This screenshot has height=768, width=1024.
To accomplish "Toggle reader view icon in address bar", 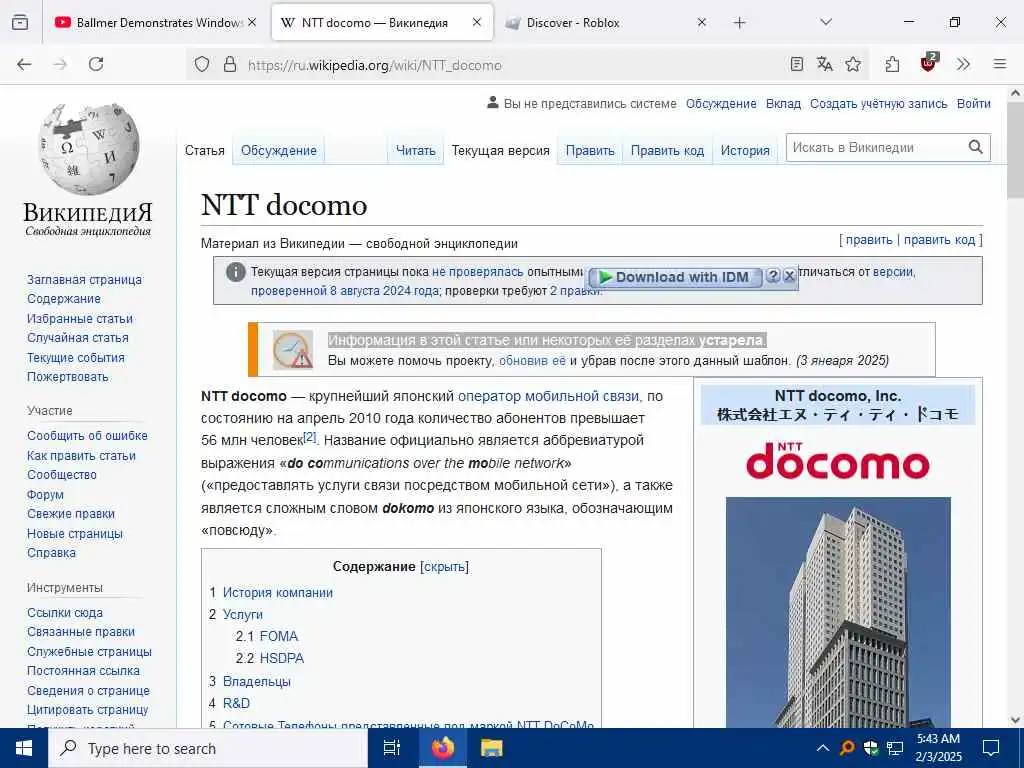I will (797, 64).
